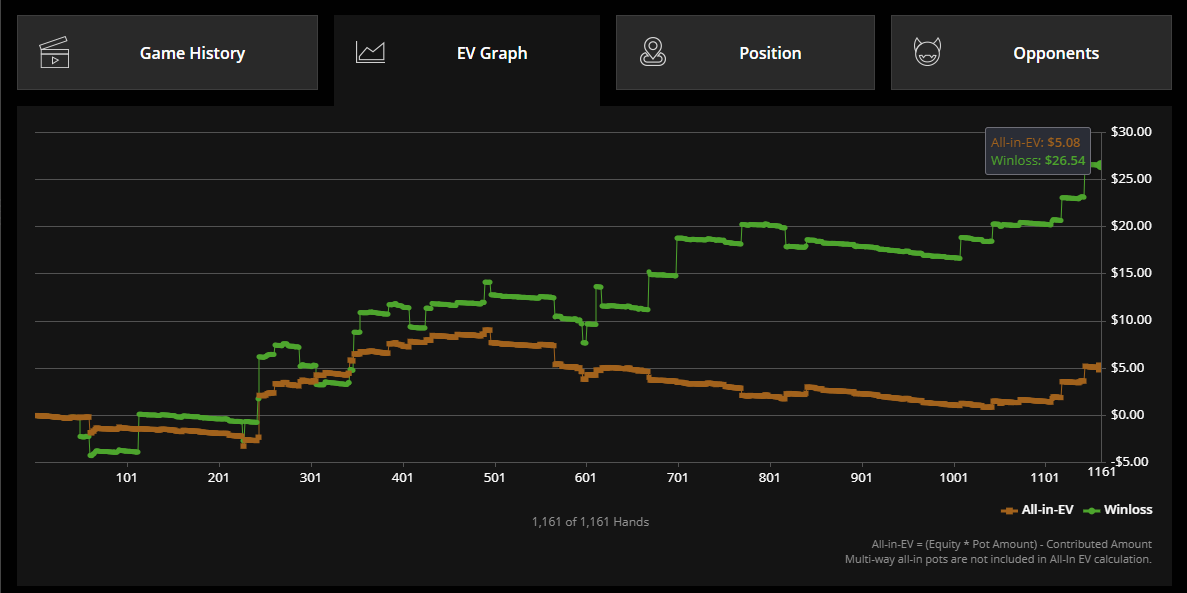Click the 501 x-axis label
Image resolution: width=1187 pixels, height=593 pixels.
[x=494, y=478]
